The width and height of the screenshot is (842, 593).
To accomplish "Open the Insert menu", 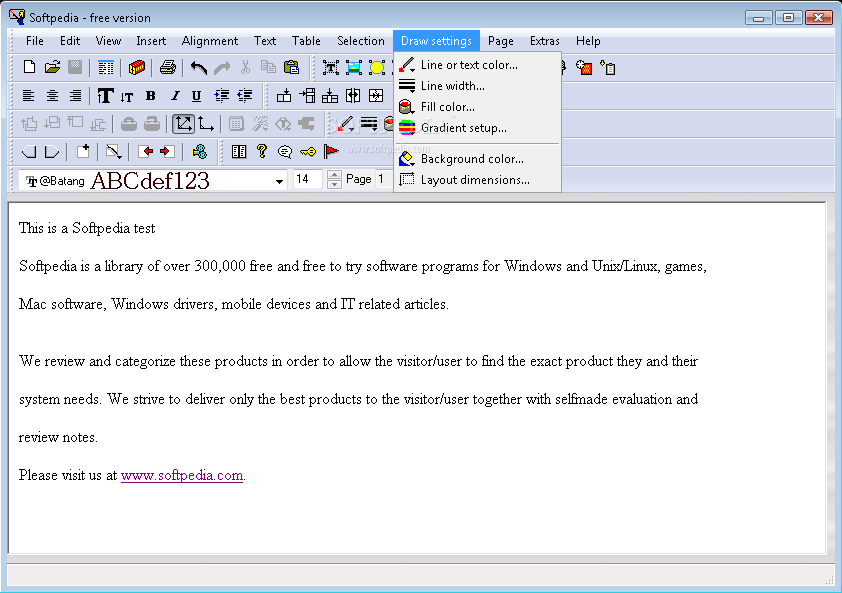I will [151, 41].
